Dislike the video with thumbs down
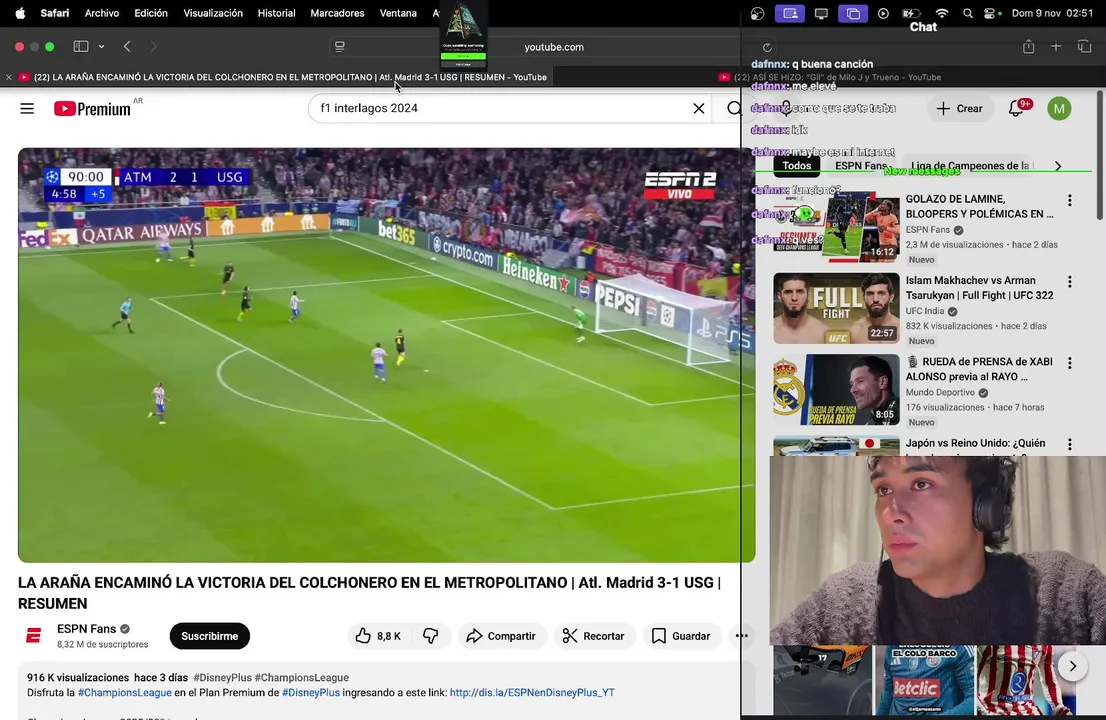1106x720 pixels. (x=430, y=636)
